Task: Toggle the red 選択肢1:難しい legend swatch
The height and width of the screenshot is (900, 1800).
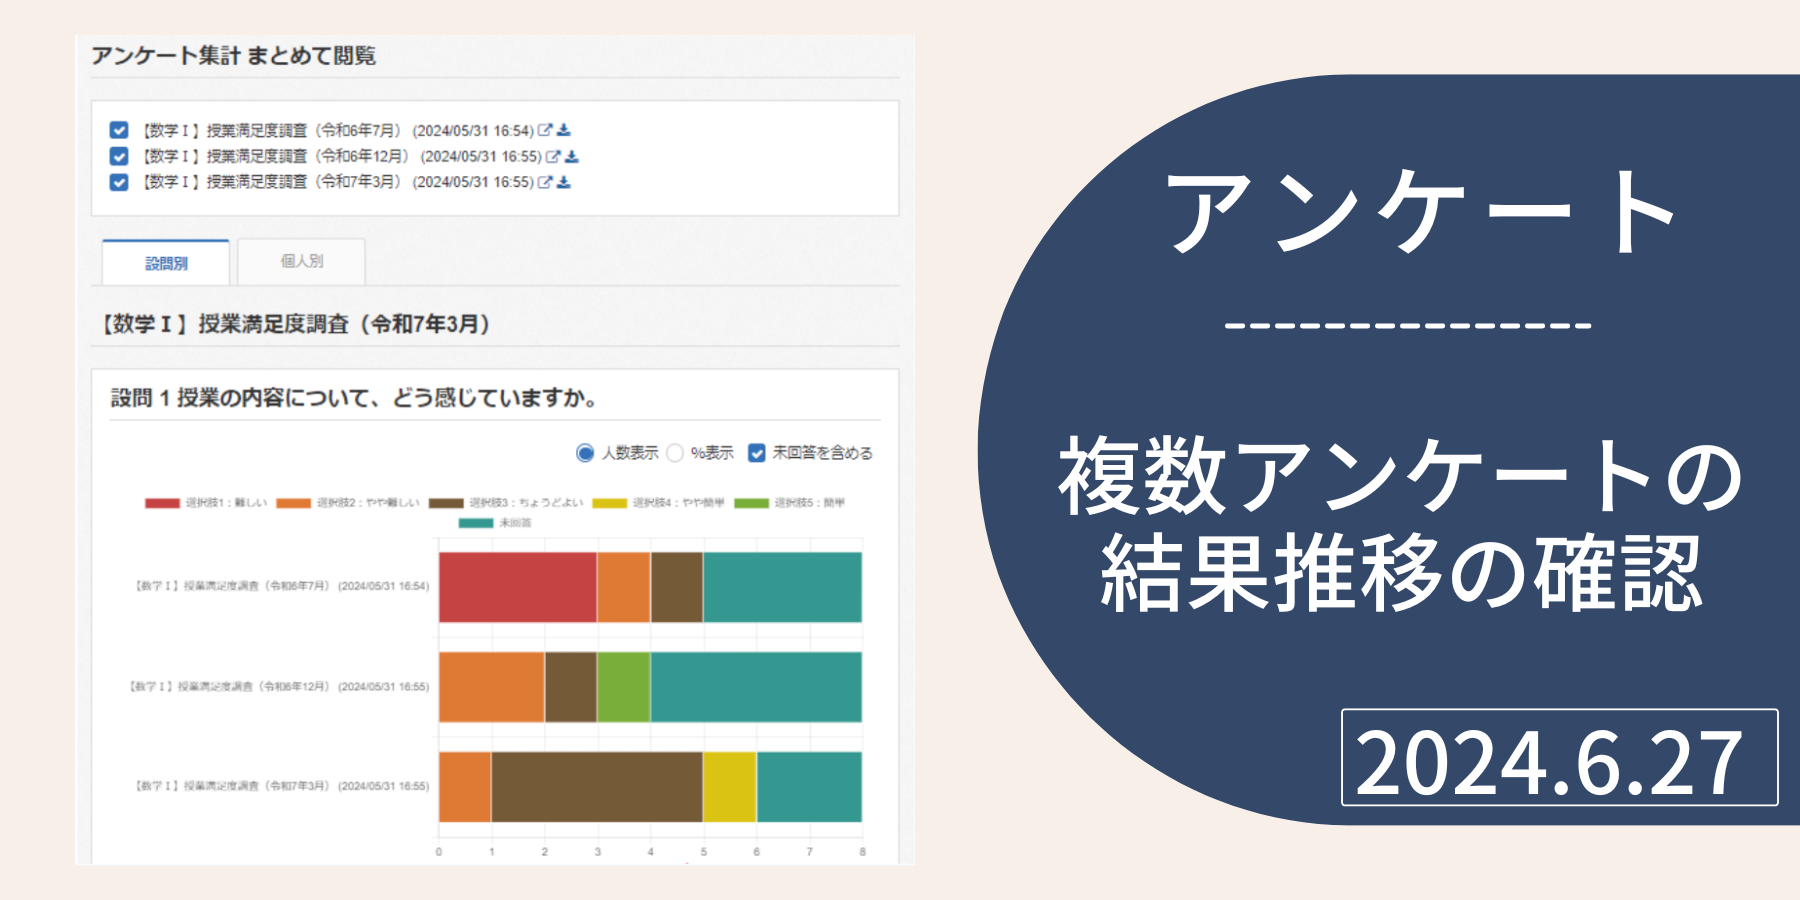Action: tap(162, 503)
